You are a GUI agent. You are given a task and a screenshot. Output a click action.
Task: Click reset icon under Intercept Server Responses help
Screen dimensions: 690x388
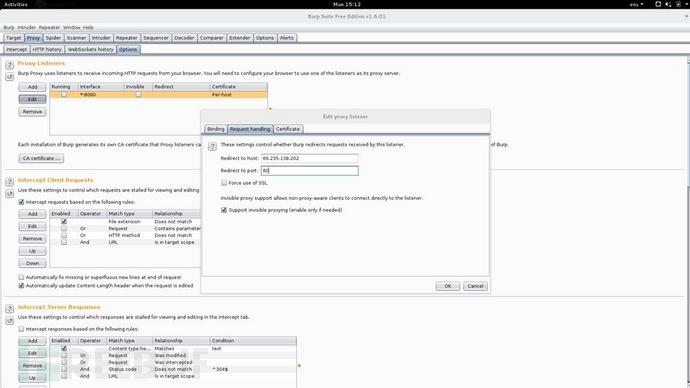10,321
